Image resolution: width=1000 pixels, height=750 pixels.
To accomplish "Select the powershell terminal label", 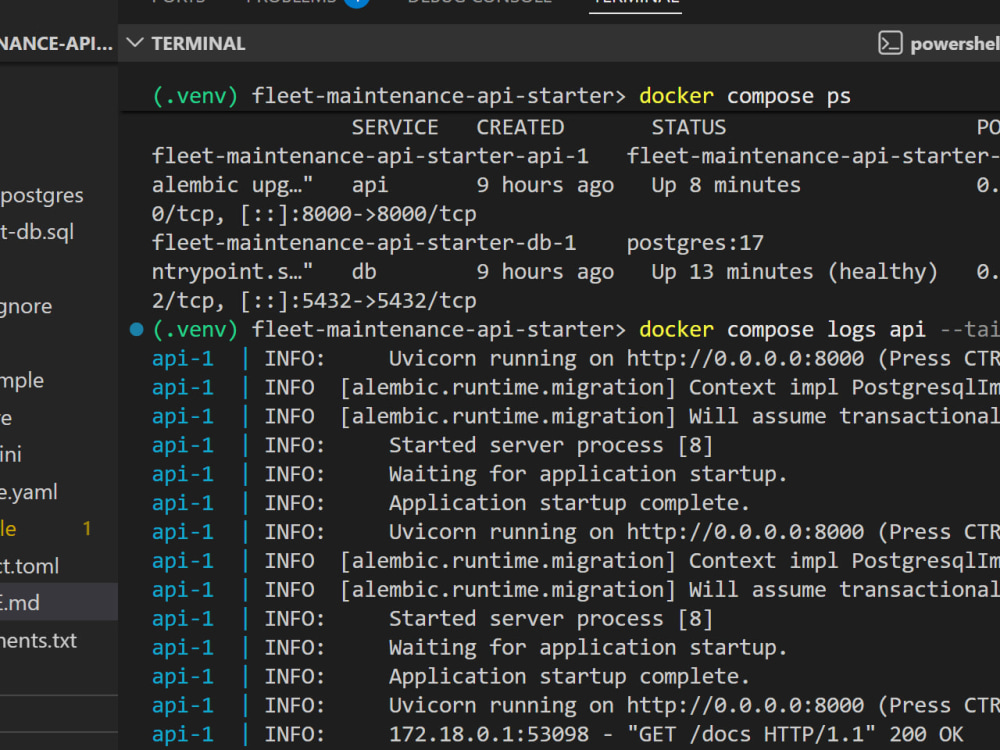I will click(x=955, y=43).
